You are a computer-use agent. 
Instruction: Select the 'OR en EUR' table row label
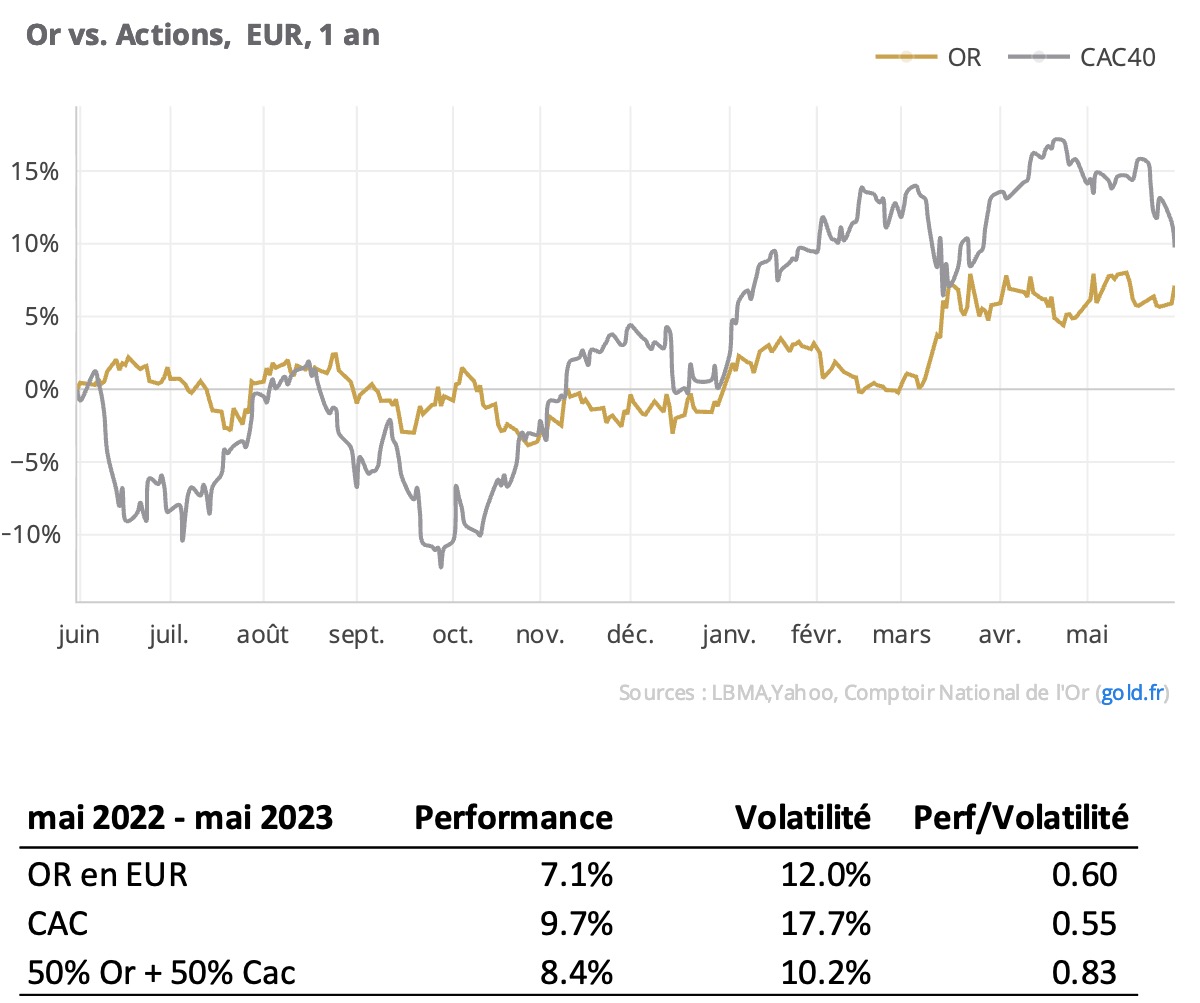coord(108,875)
